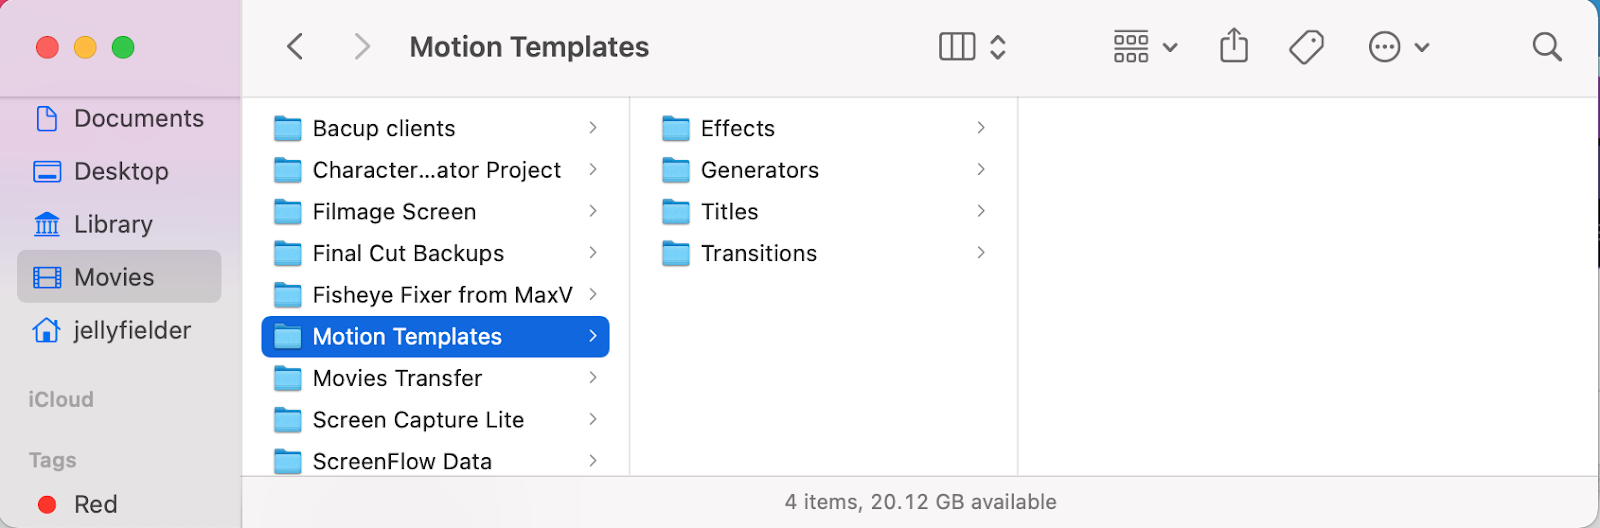This screenshot has width=1600, height=528.
Task: Select the Final Cut Backups folder
Action: click(x=408, y=254)
